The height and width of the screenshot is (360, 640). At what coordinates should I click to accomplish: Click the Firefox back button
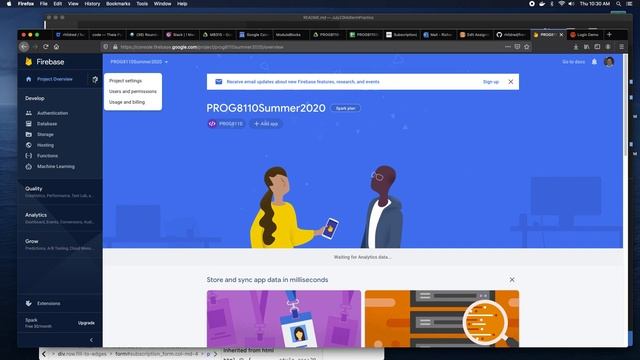coord(24,47)
